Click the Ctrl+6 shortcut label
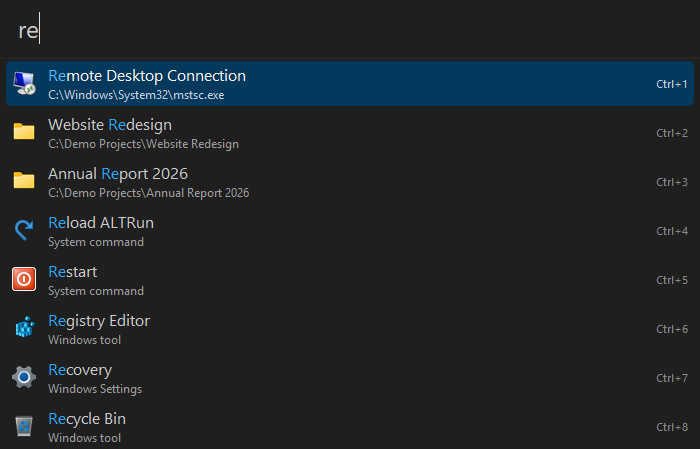The height and width of the screenshot is (449, 700). coord(672,329)
